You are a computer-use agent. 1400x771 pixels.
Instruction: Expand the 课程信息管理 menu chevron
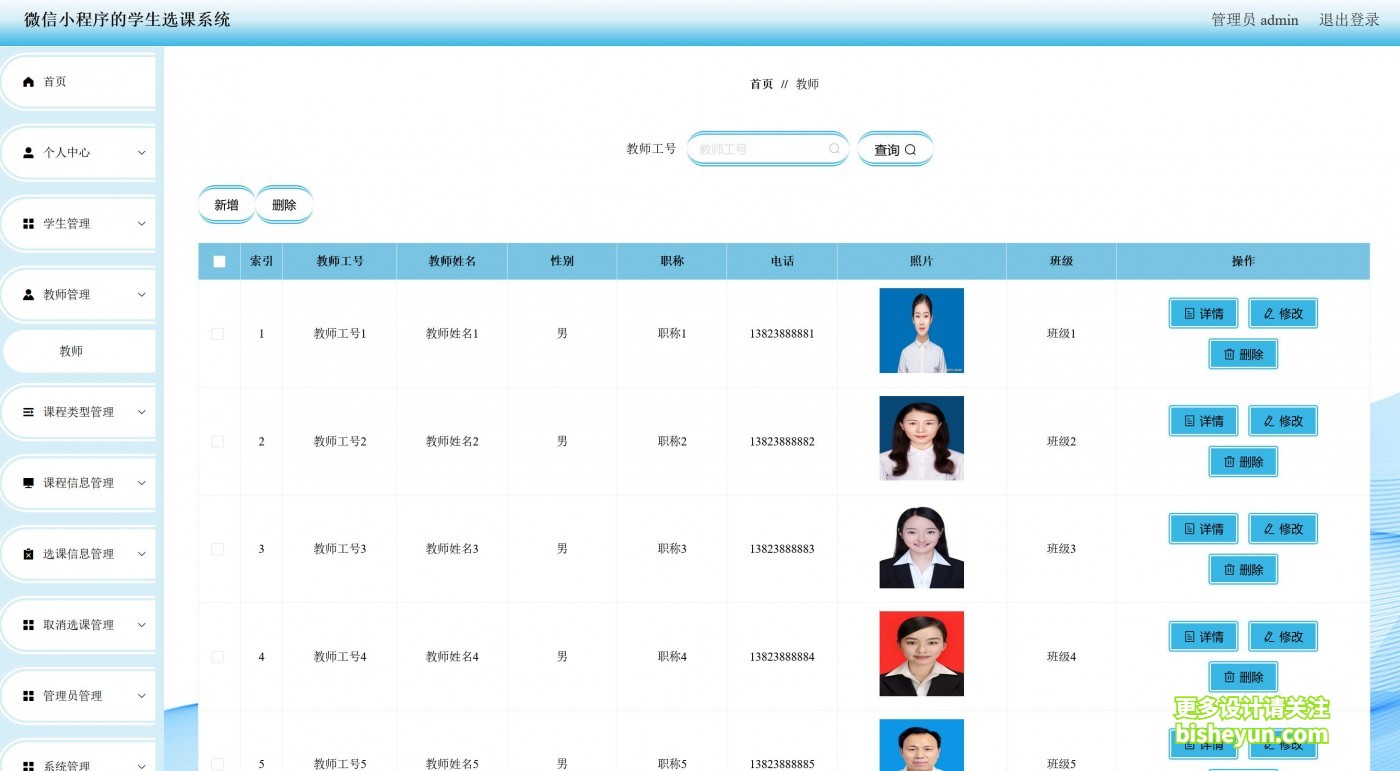click(141, 483)
